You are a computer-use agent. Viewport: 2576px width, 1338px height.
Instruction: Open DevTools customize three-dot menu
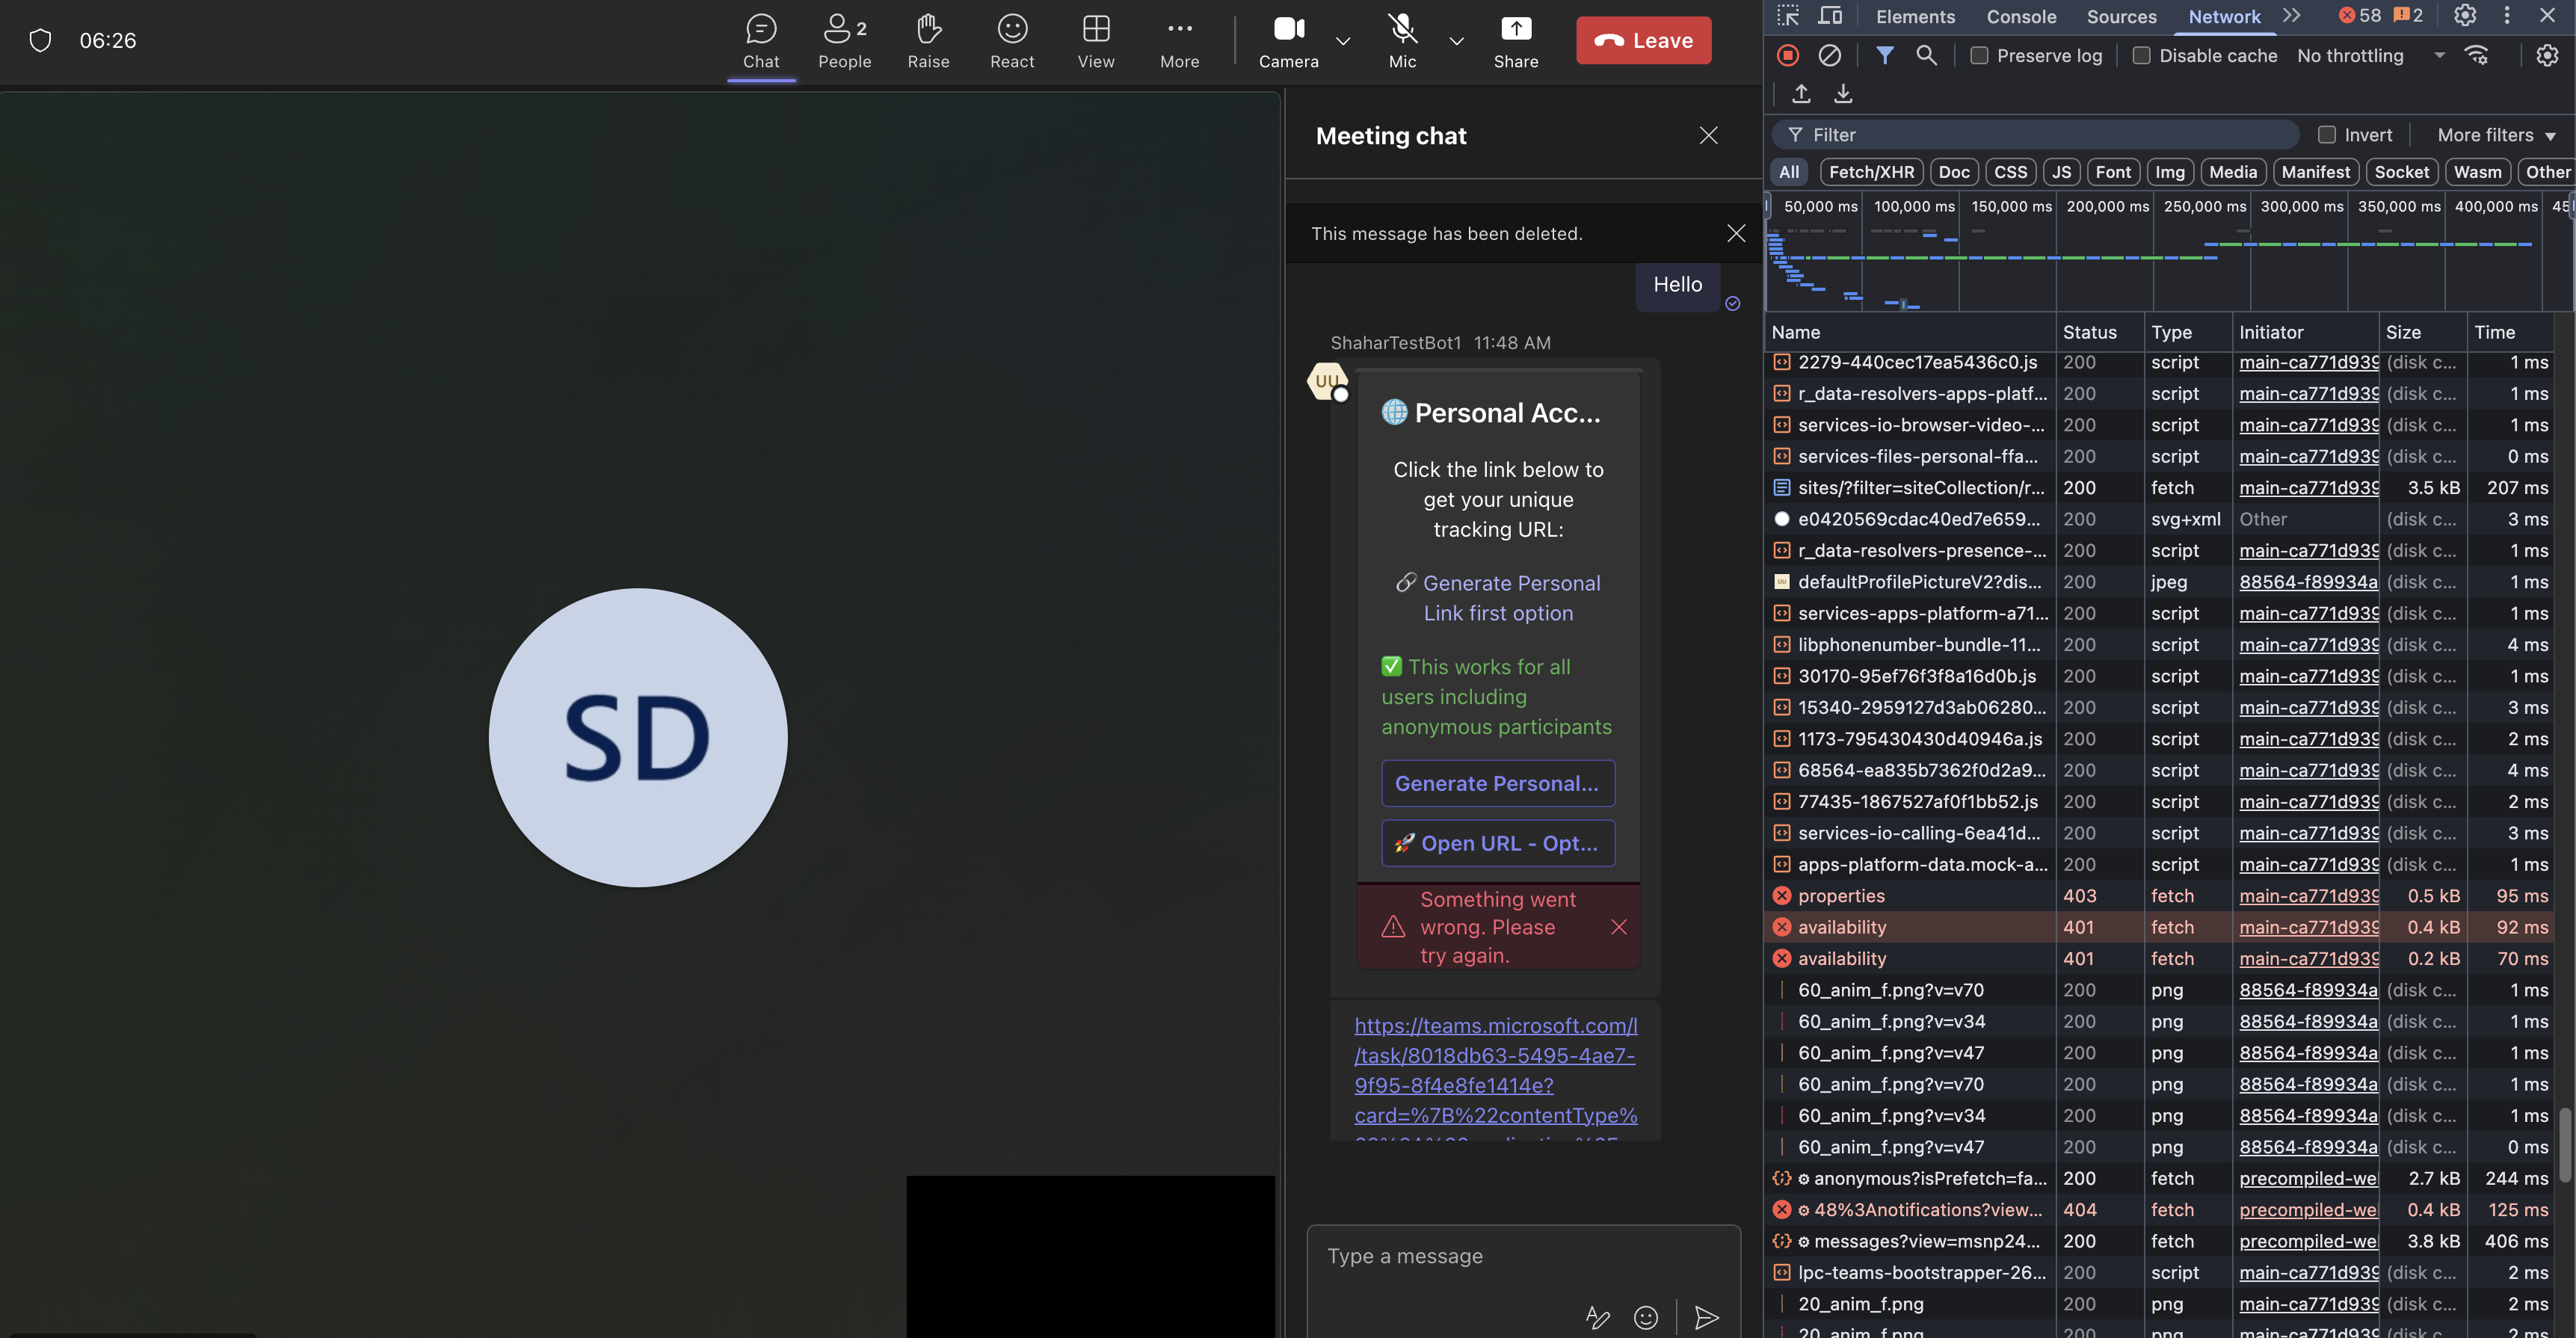[x=2506, y=15]
